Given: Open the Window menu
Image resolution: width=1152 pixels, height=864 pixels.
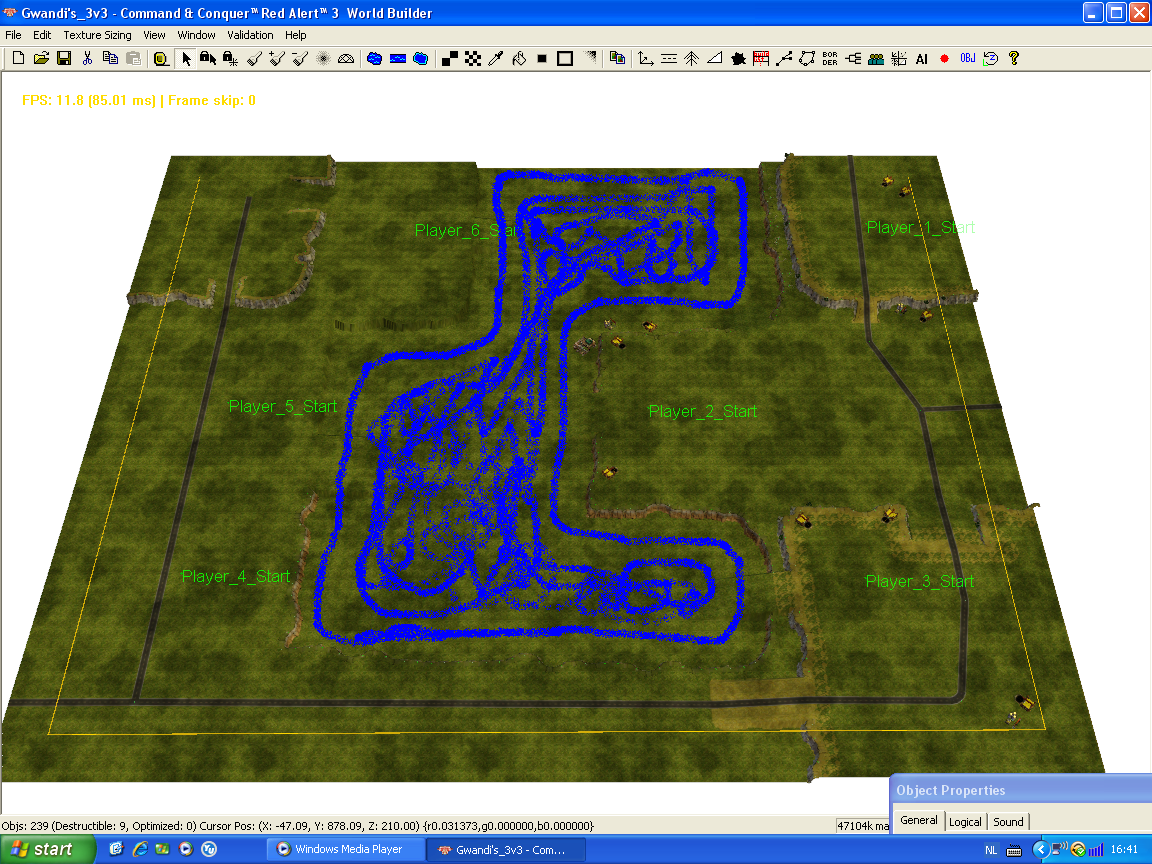Looking at the screenshot, I should click(196, 35).
